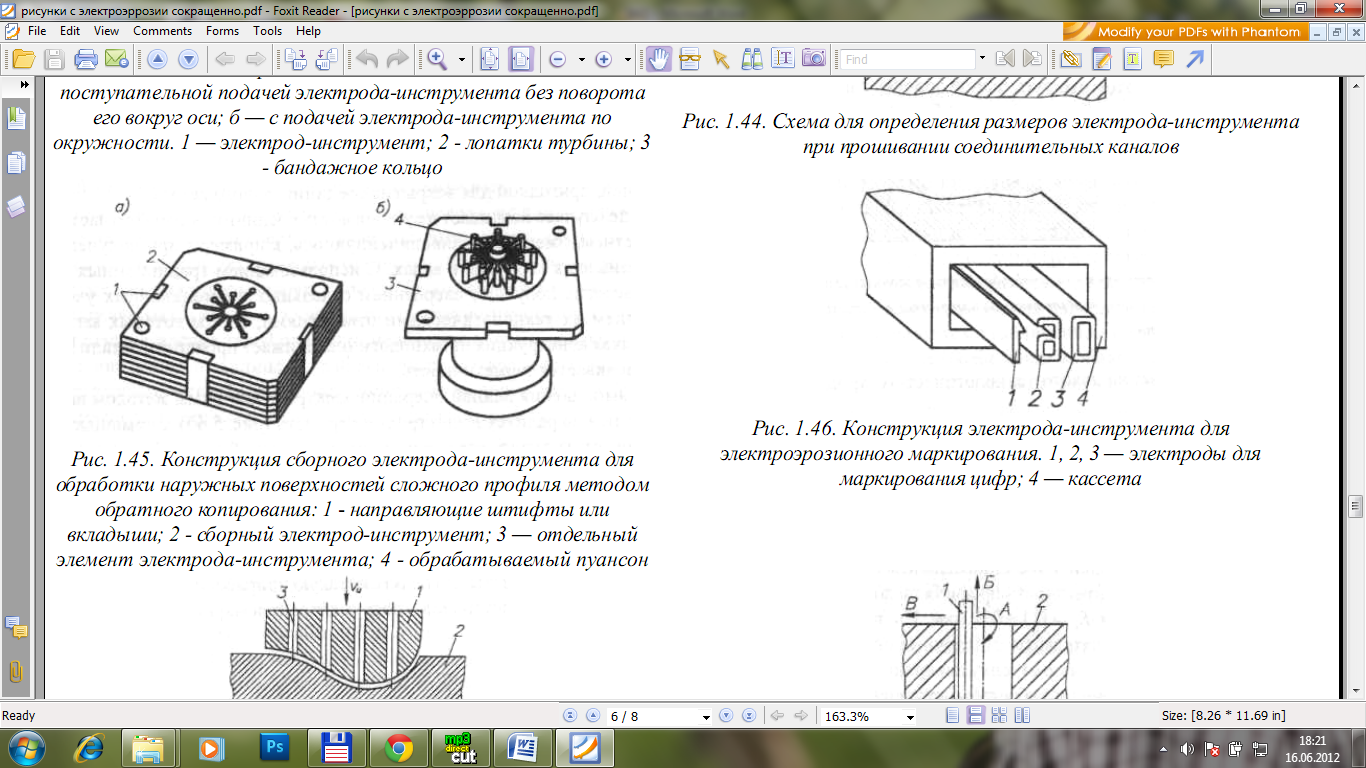Open a PDF with the folder icon

coord(22,59)
